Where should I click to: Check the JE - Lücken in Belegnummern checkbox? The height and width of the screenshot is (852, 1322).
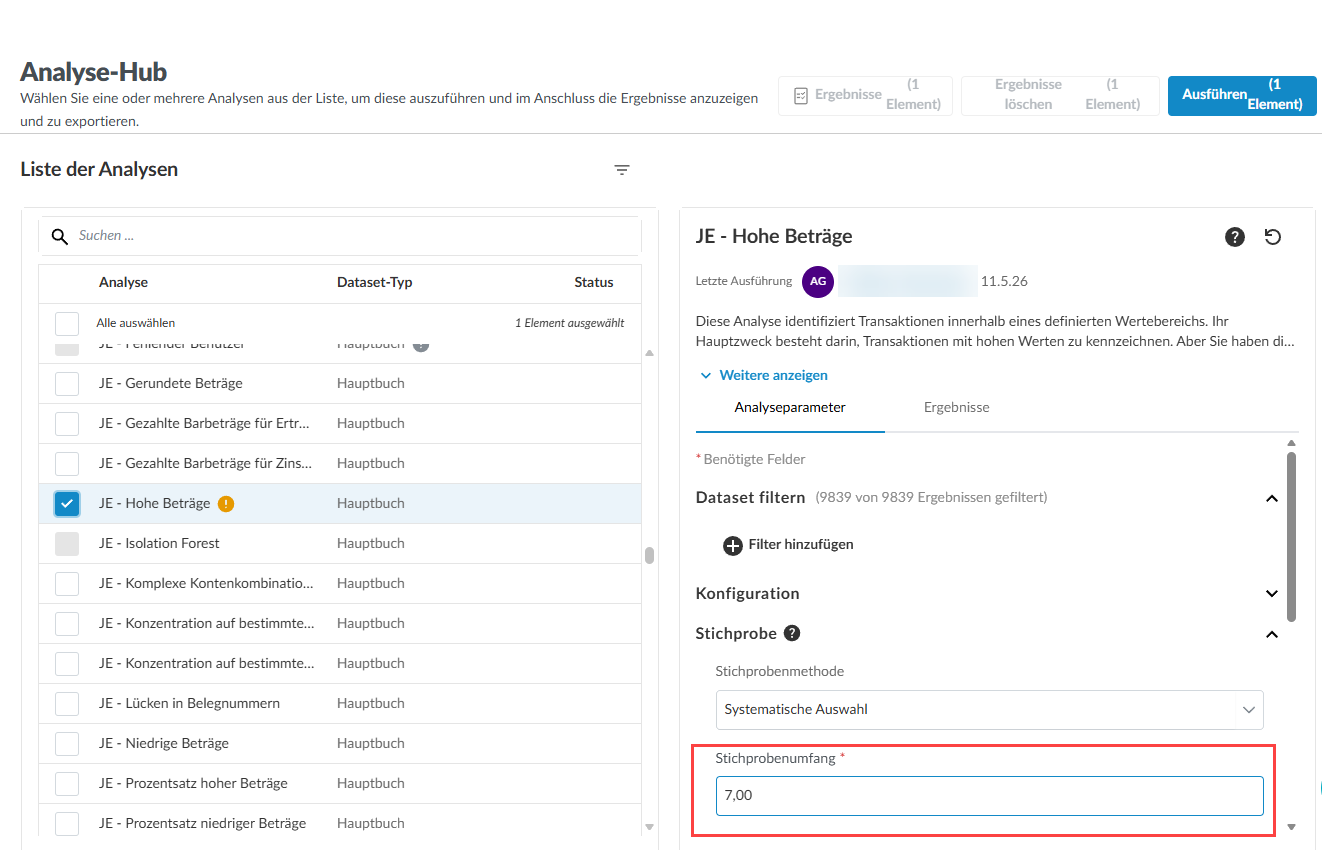(67, 703)
